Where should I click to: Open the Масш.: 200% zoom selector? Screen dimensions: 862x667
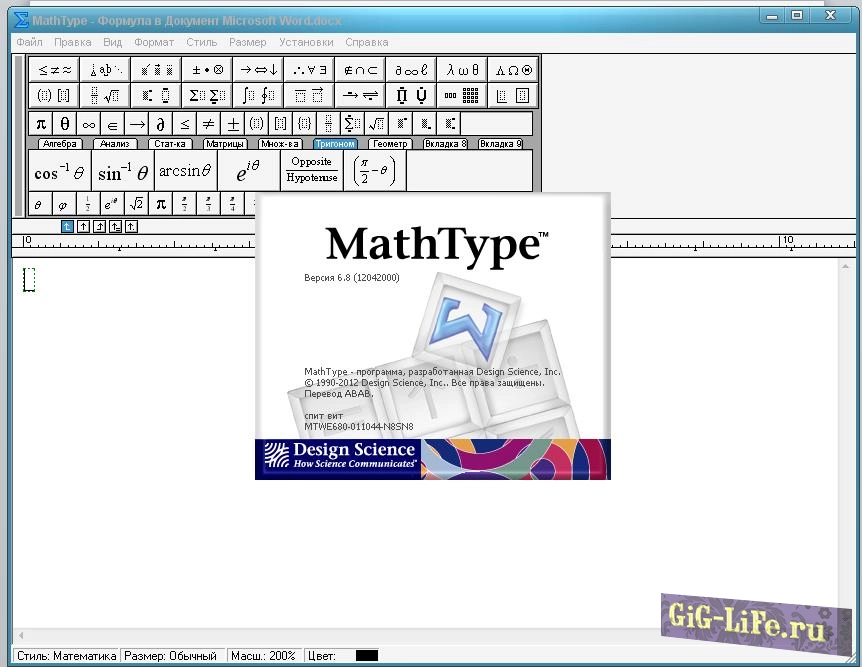coord(263,656)
